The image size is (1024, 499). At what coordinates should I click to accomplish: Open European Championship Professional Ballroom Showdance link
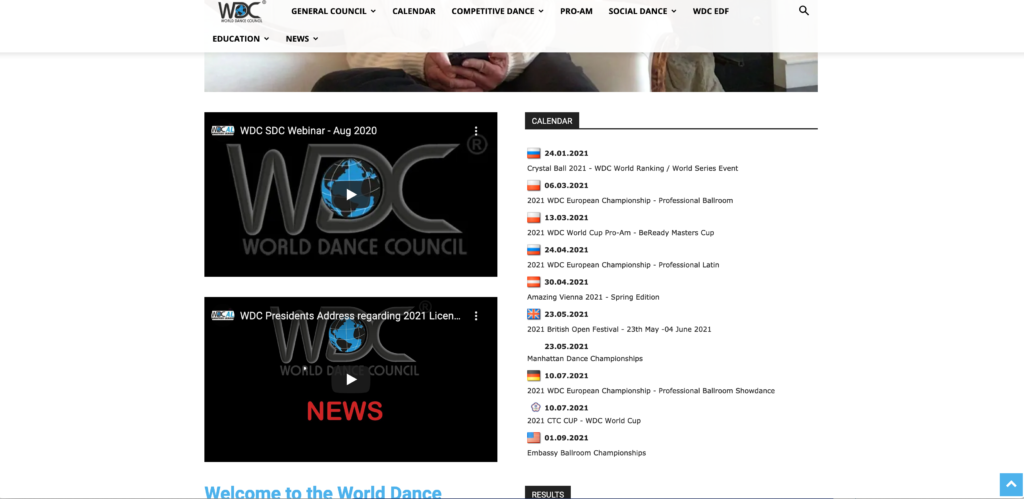[x=651, y=391]
